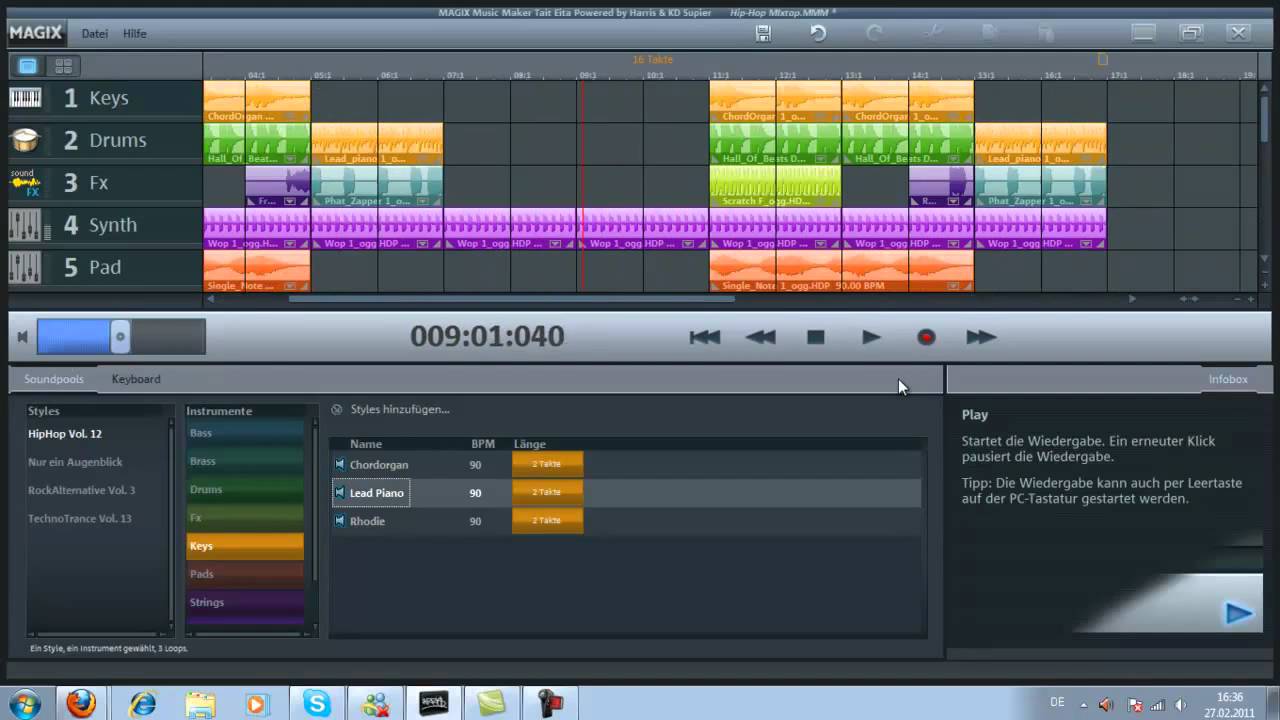Select the Bass instrument color bar
The image size is (1280, 720).
pos(245,433)
